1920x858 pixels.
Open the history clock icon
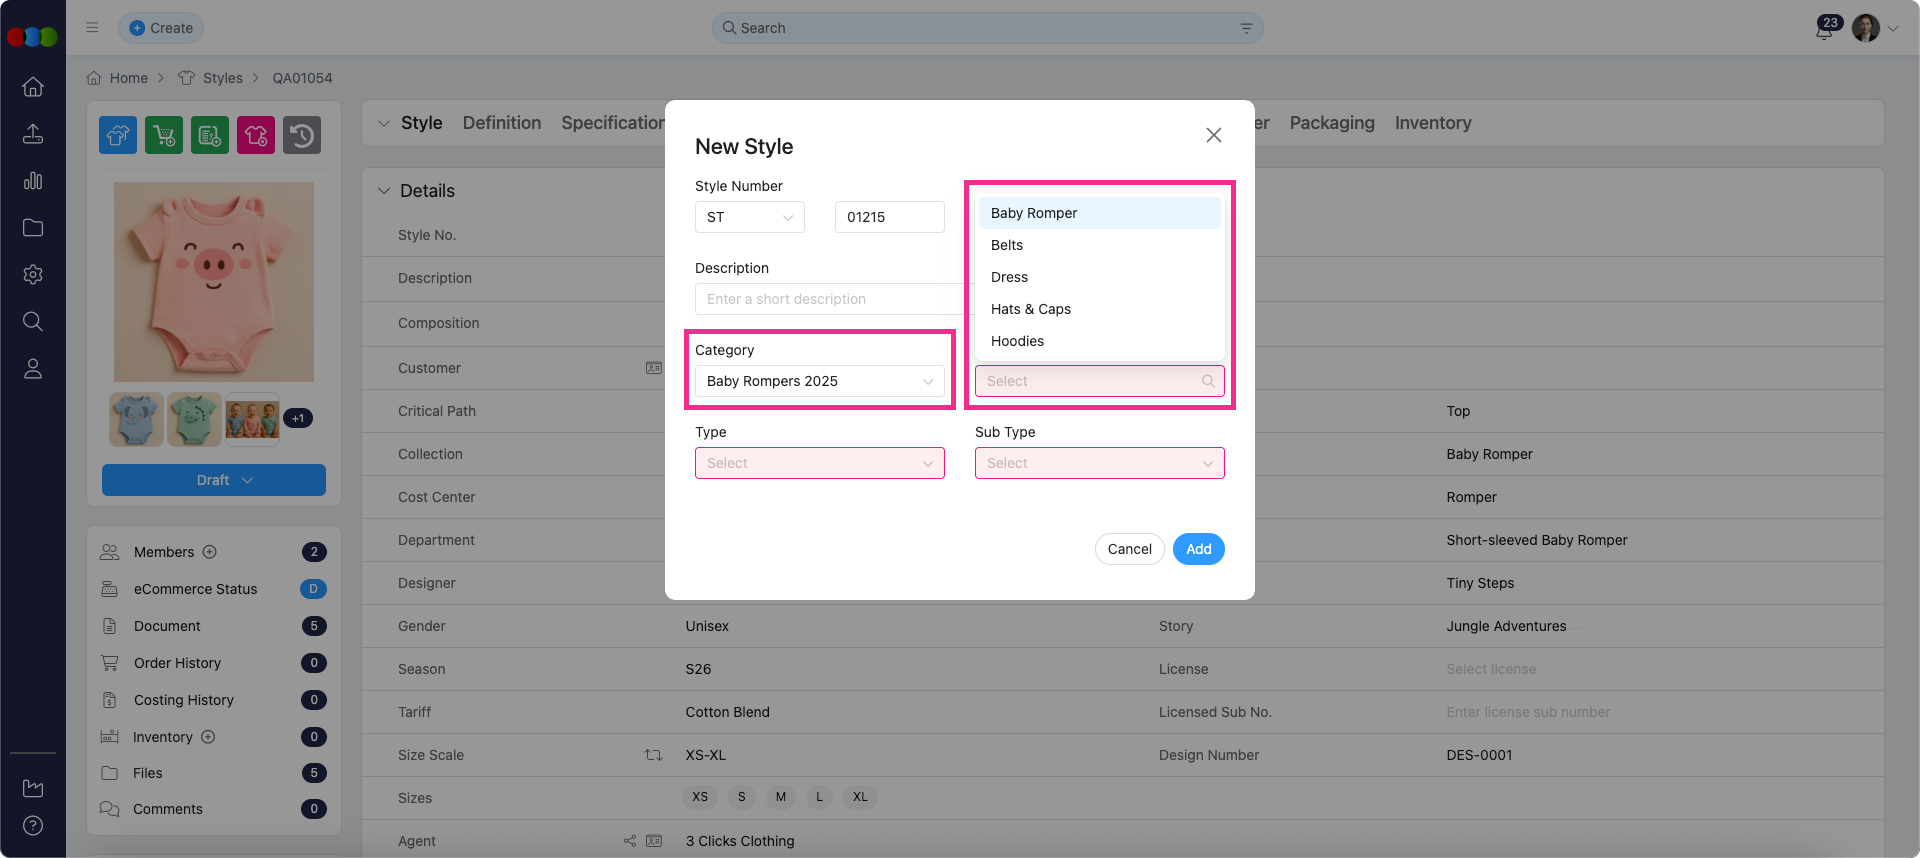(x=302, y=135)
